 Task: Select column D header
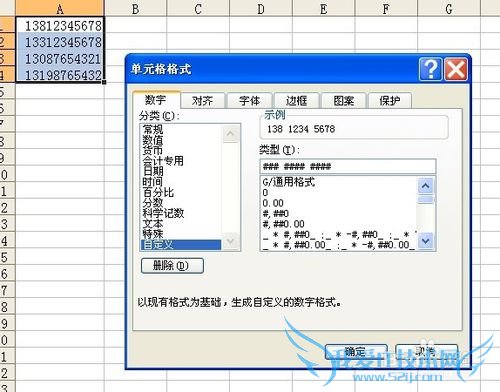(261, 8)
